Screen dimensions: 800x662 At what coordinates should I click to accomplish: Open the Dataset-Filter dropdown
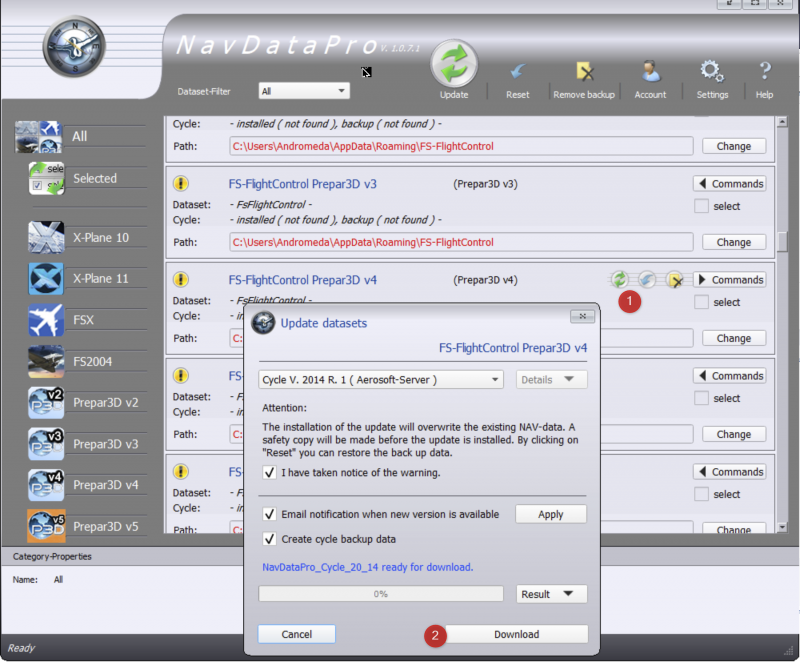[x=304, y=91]
